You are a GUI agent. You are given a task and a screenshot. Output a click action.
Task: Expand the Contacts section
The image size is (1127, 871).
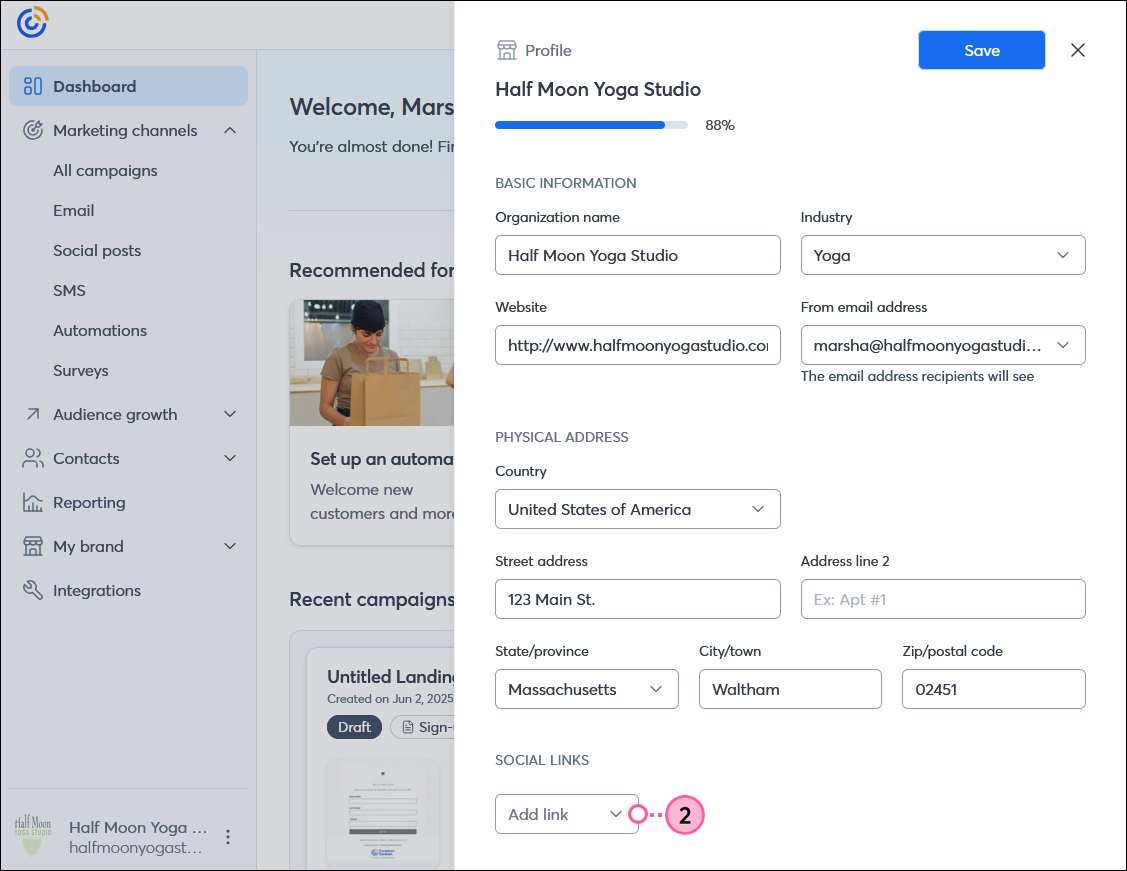(230, 458)
